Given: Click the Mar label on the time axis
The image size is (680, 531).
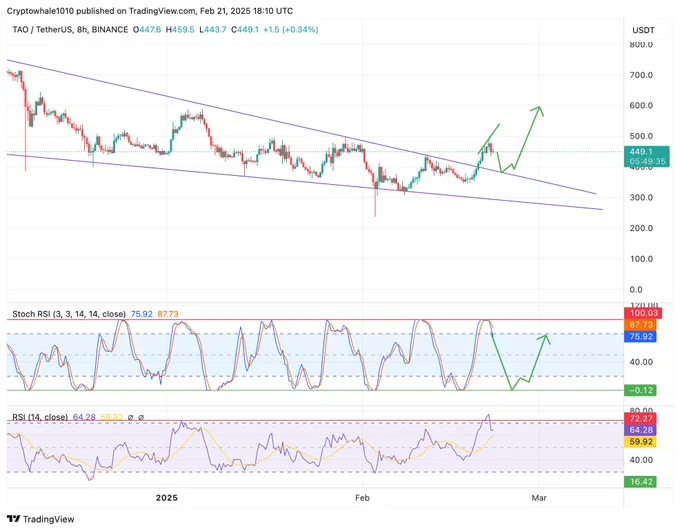Looking at the screenshot, I should (x=539, y=498).
